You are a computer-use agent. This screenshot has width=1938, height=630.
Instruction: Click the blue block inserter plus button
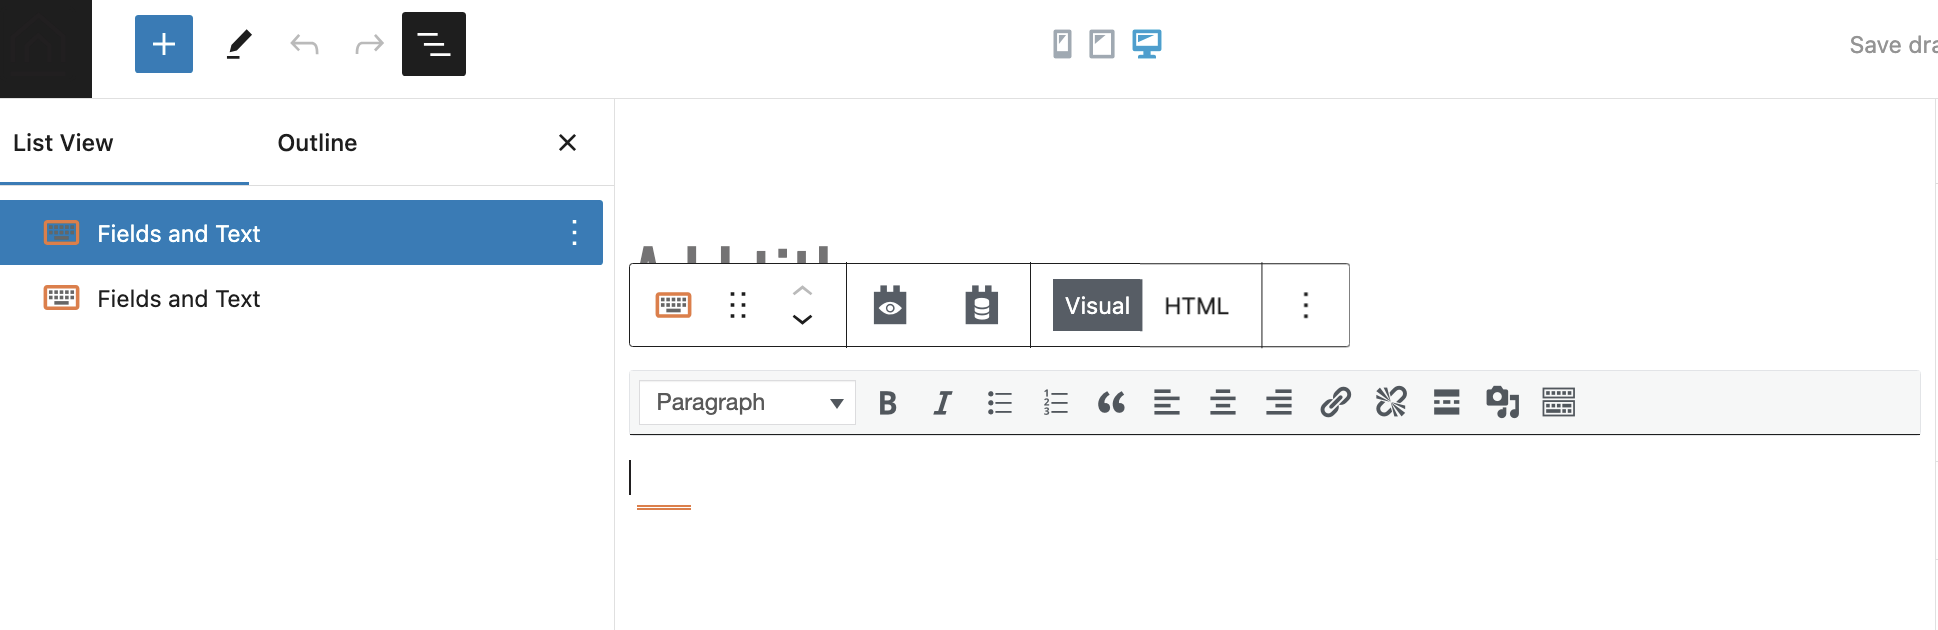coord(164,44)
